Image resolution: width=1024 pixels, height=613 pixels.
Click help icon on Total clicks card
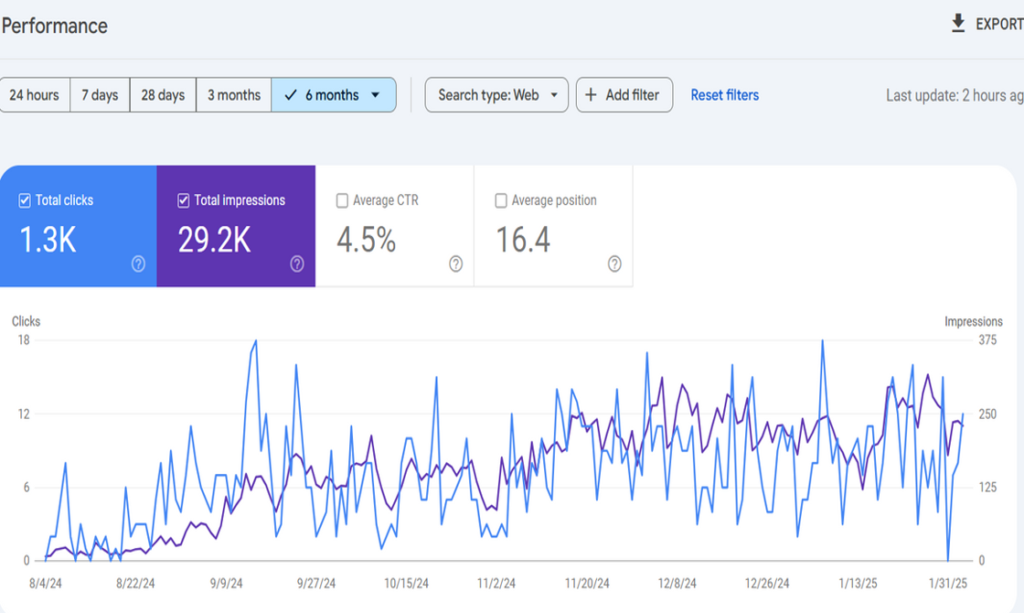(138, 264)
